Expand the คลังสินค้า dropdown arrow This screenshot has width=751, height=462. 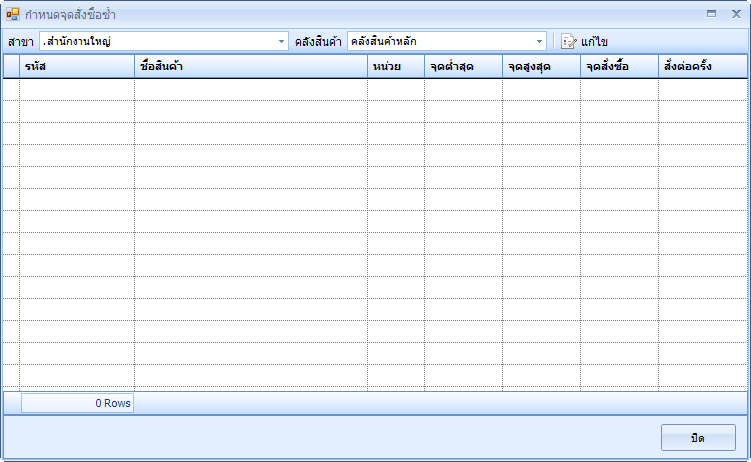540,42
